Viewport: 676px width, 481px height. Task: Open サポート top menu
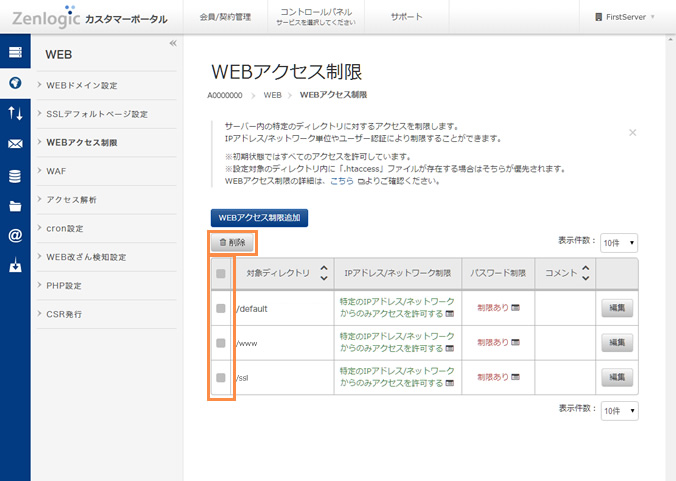point(407,17)
